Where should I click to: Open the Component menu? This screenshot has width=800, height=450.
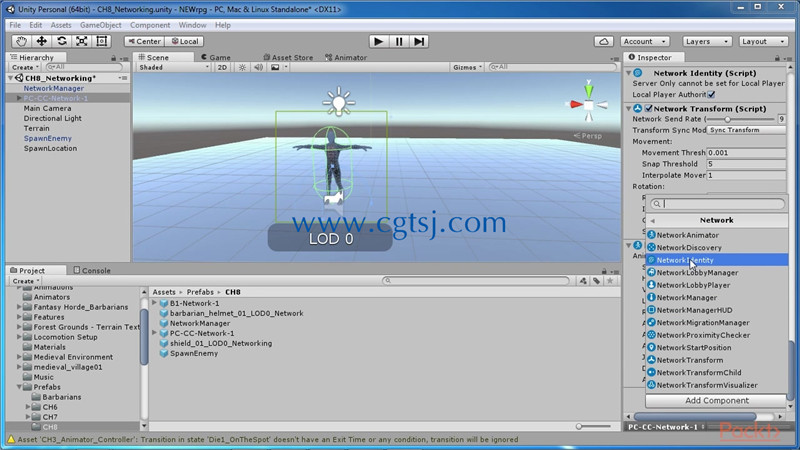(150, 25)
